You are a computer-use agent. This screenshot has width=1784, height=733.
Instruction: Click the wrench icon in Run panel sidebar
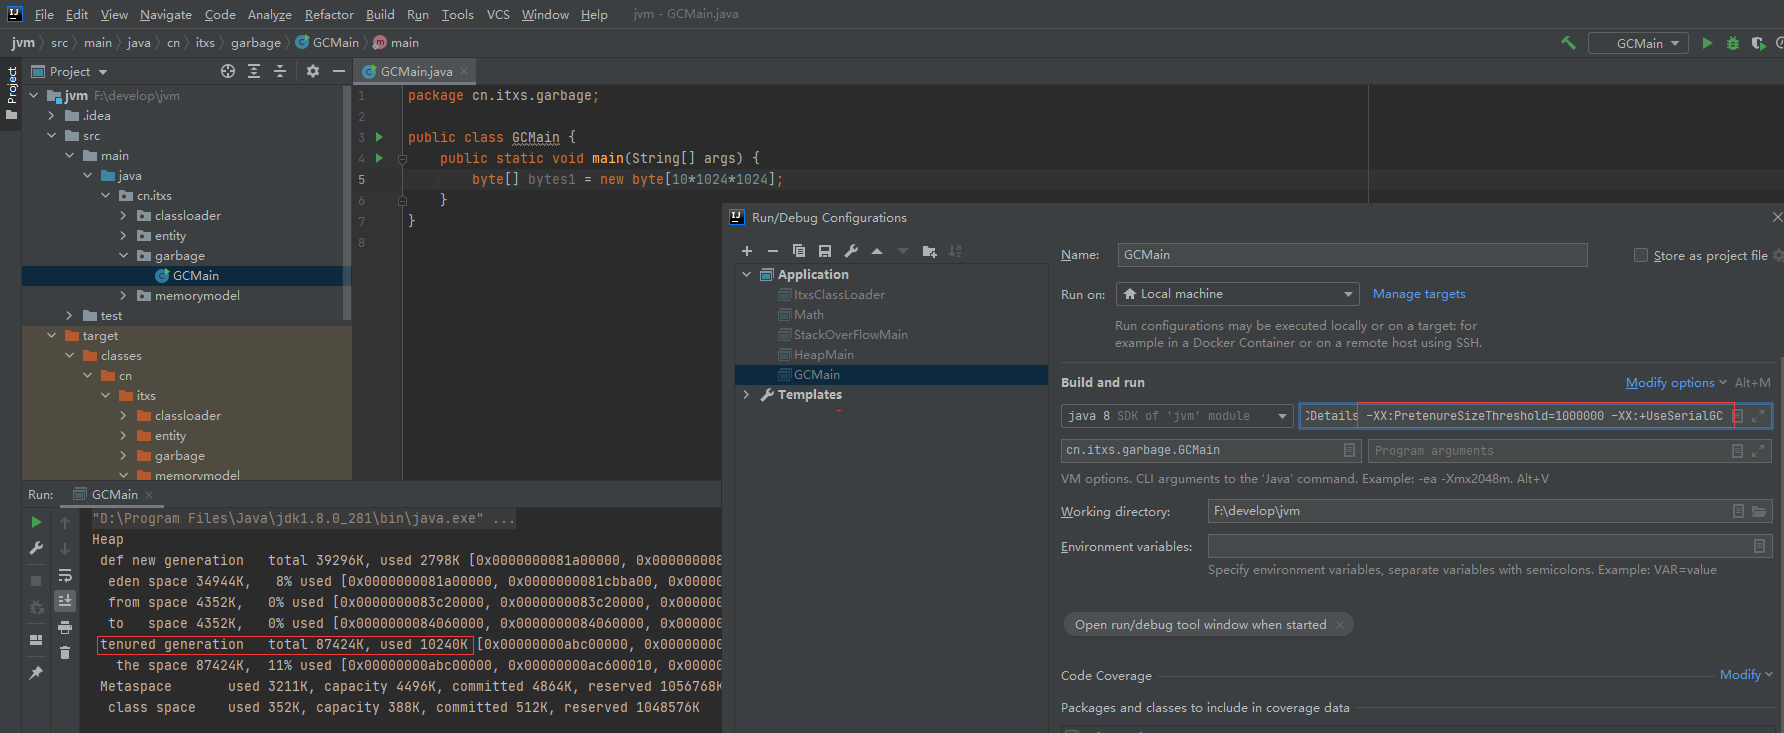36,548
